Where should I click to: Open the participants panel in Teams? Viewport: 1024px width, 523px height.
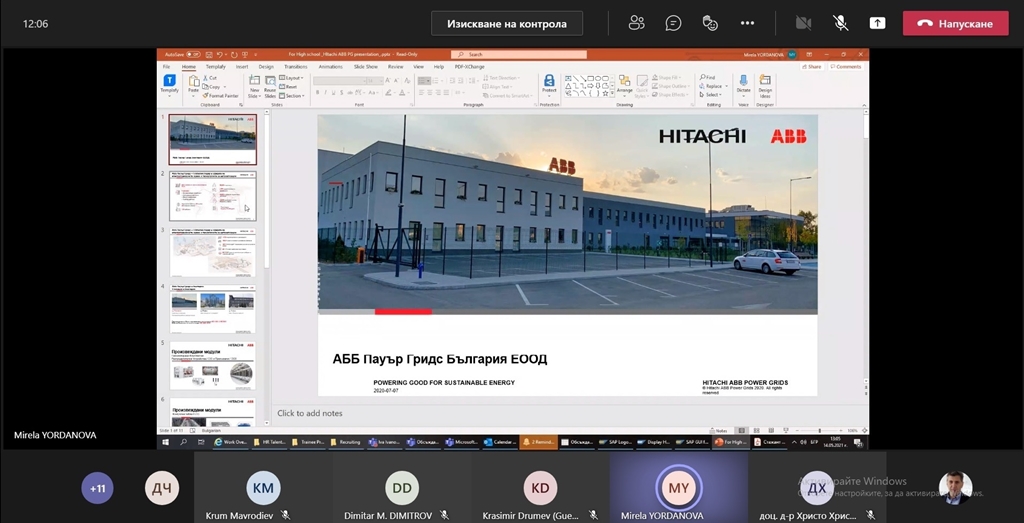(636, 23)
